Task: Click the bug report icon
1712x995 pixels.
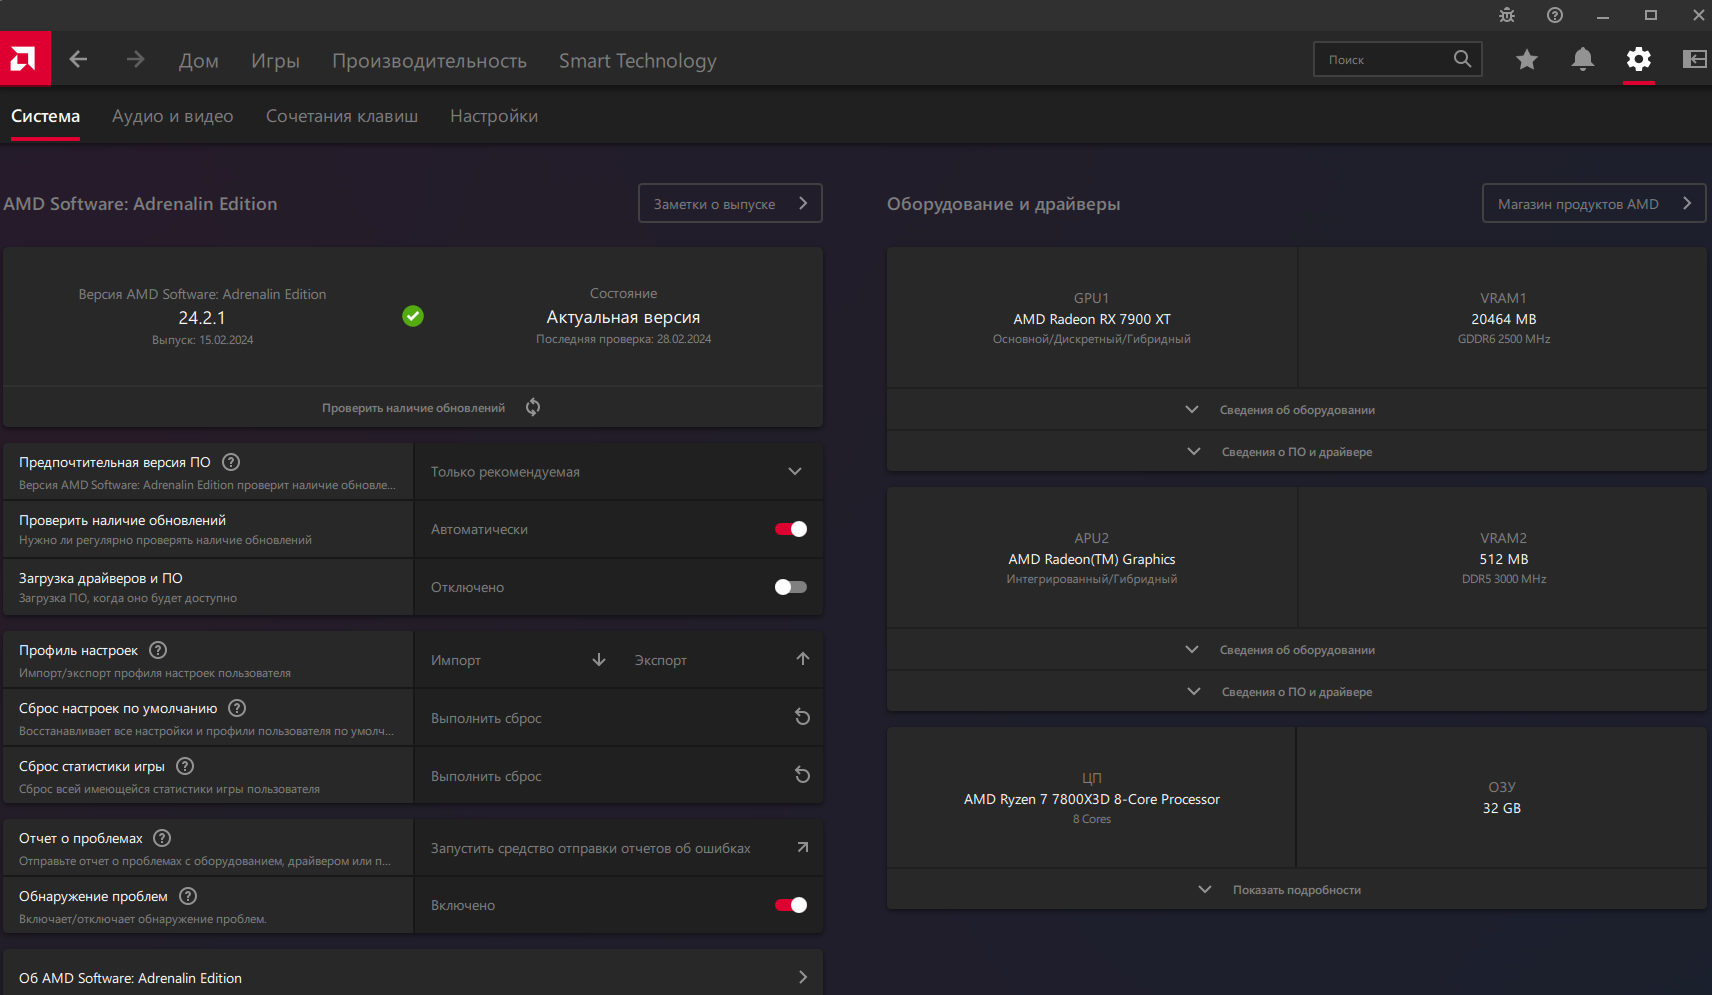Action: tap(1507, 15)
